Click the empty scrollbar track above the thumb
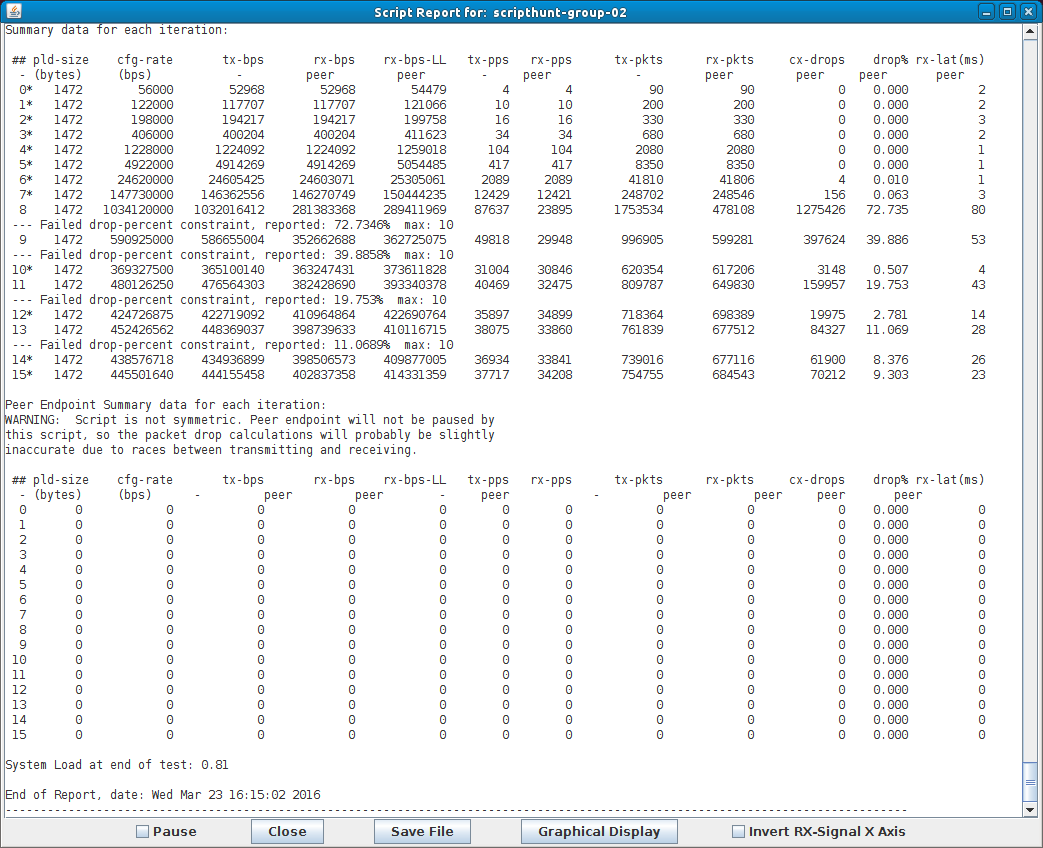The width and height of the screenshot is (1043, 848). coord(1030,400)
